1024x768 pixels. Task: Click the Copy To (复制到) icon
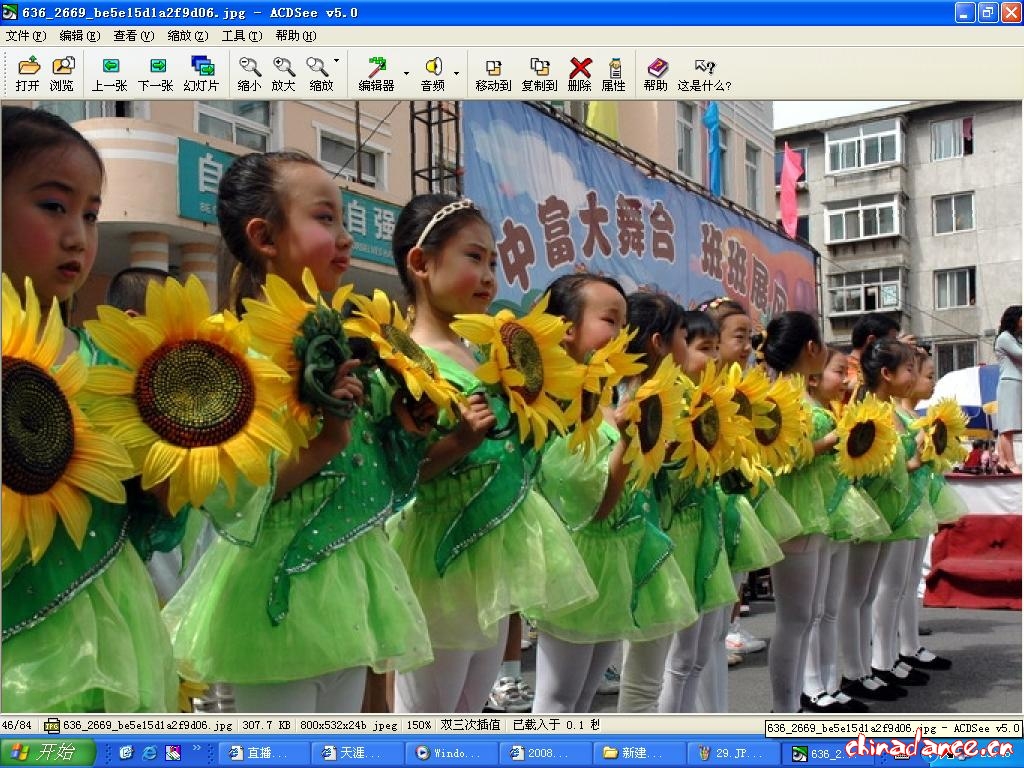pos(539,73)
